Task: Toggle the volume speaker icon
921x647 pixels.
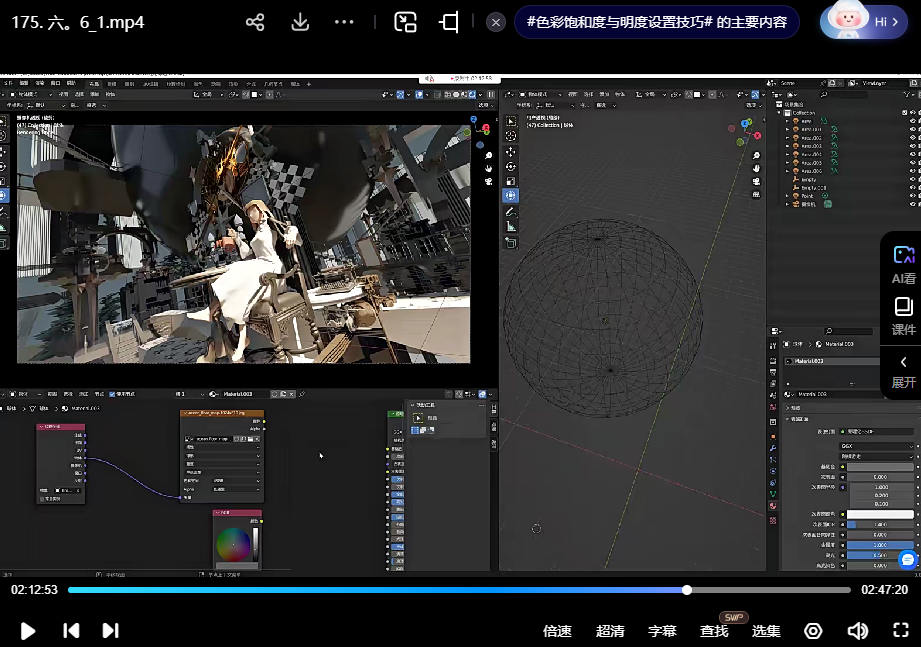Action: tap(857, 630)
